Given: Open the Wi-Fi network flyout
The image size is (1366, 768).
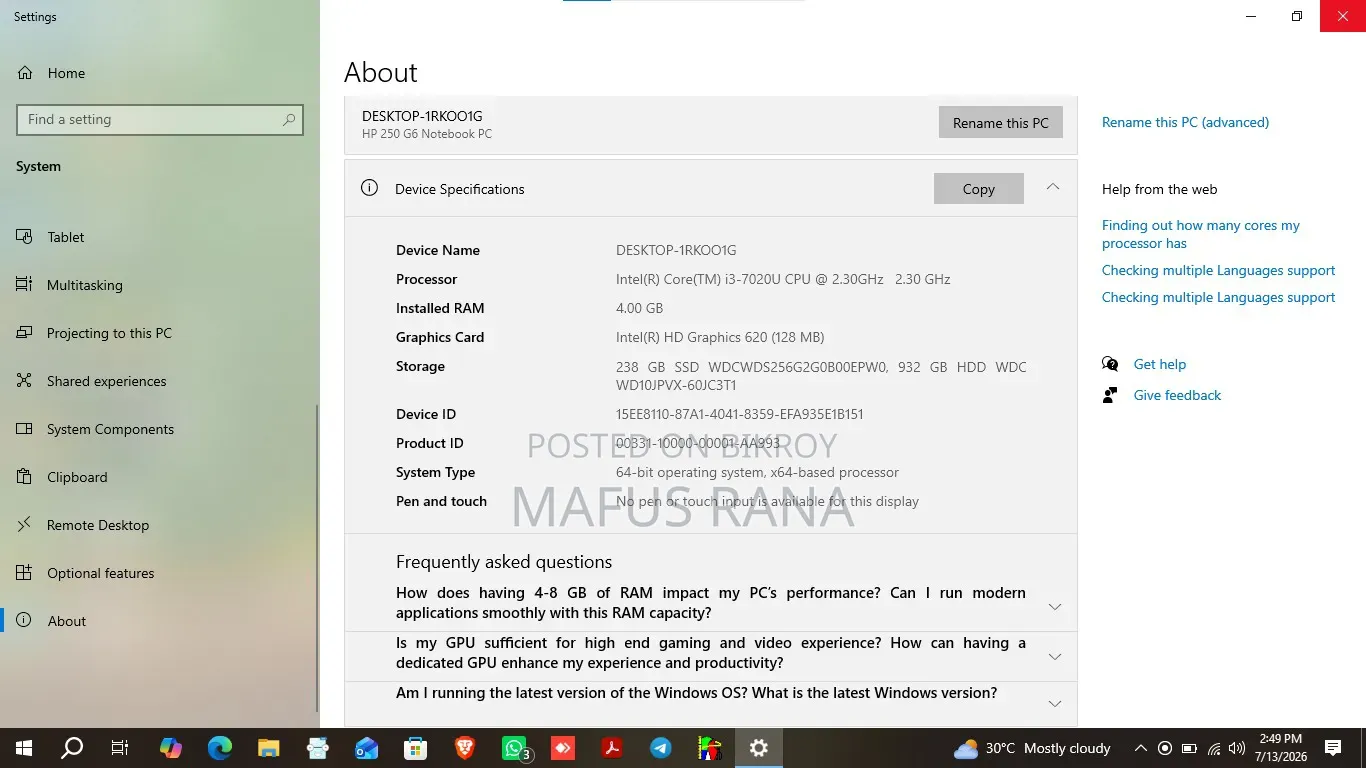Looking at the screenshot, I should tap(1214, 748).
